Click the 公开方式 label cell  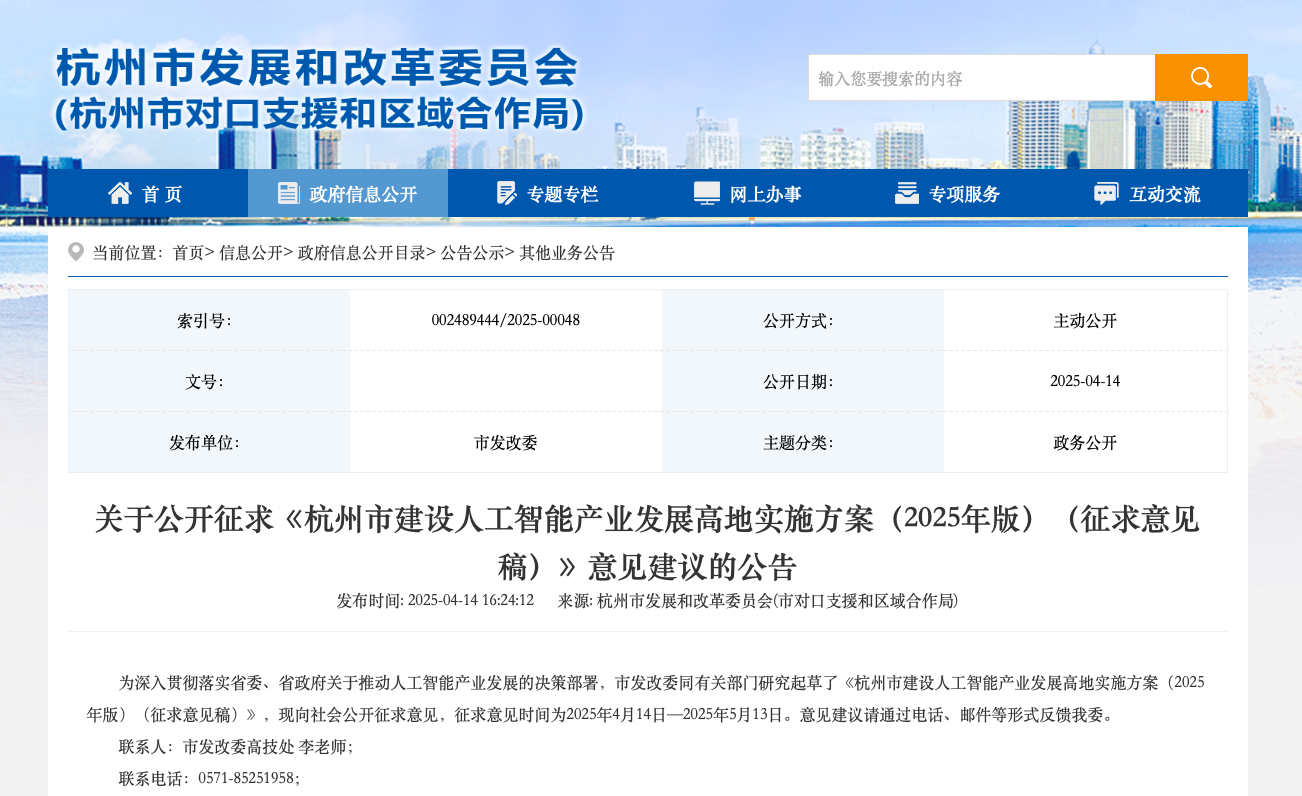click(x=803, y=320)
